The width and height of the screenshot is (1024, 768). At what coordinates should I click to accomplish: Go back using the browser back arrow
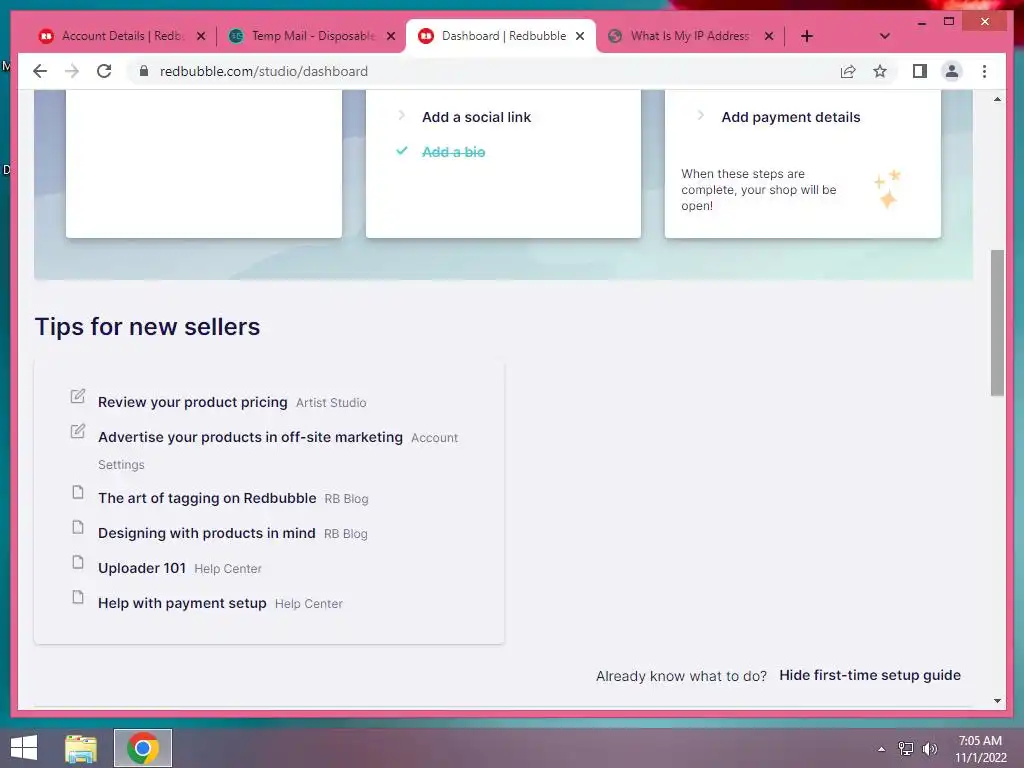coord(40,71)
